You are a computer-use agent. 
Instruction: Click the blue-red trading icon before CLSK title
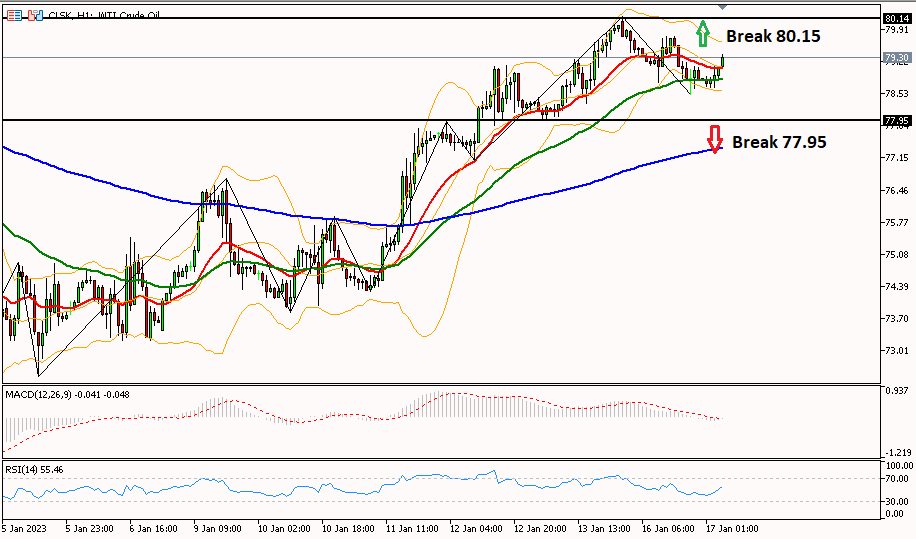tap(33, 17)
